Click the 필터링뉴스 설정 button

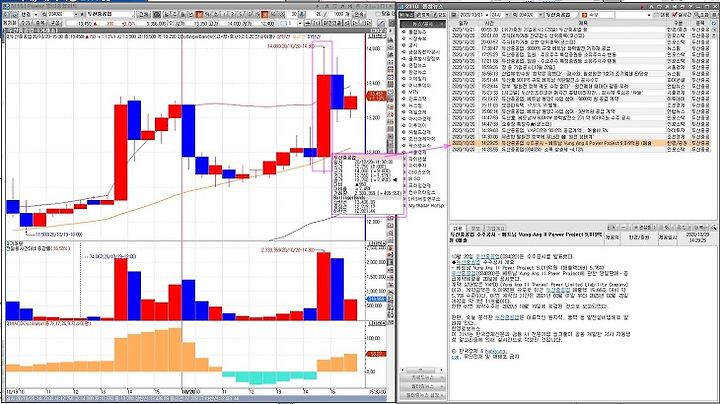pos(422,395)
